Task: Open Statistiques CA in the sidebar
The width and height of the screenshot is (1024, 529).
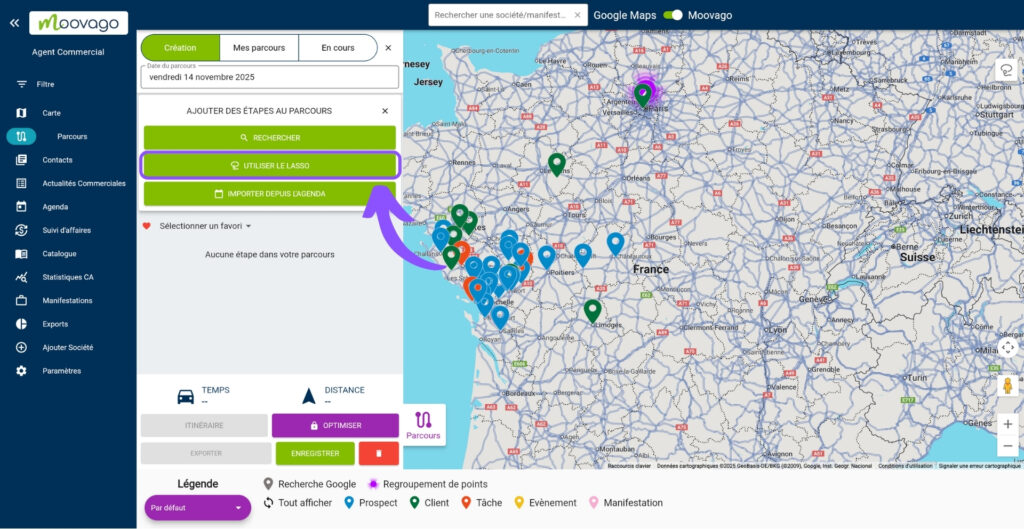Action: pyautogui.click(x=67, y=277)
